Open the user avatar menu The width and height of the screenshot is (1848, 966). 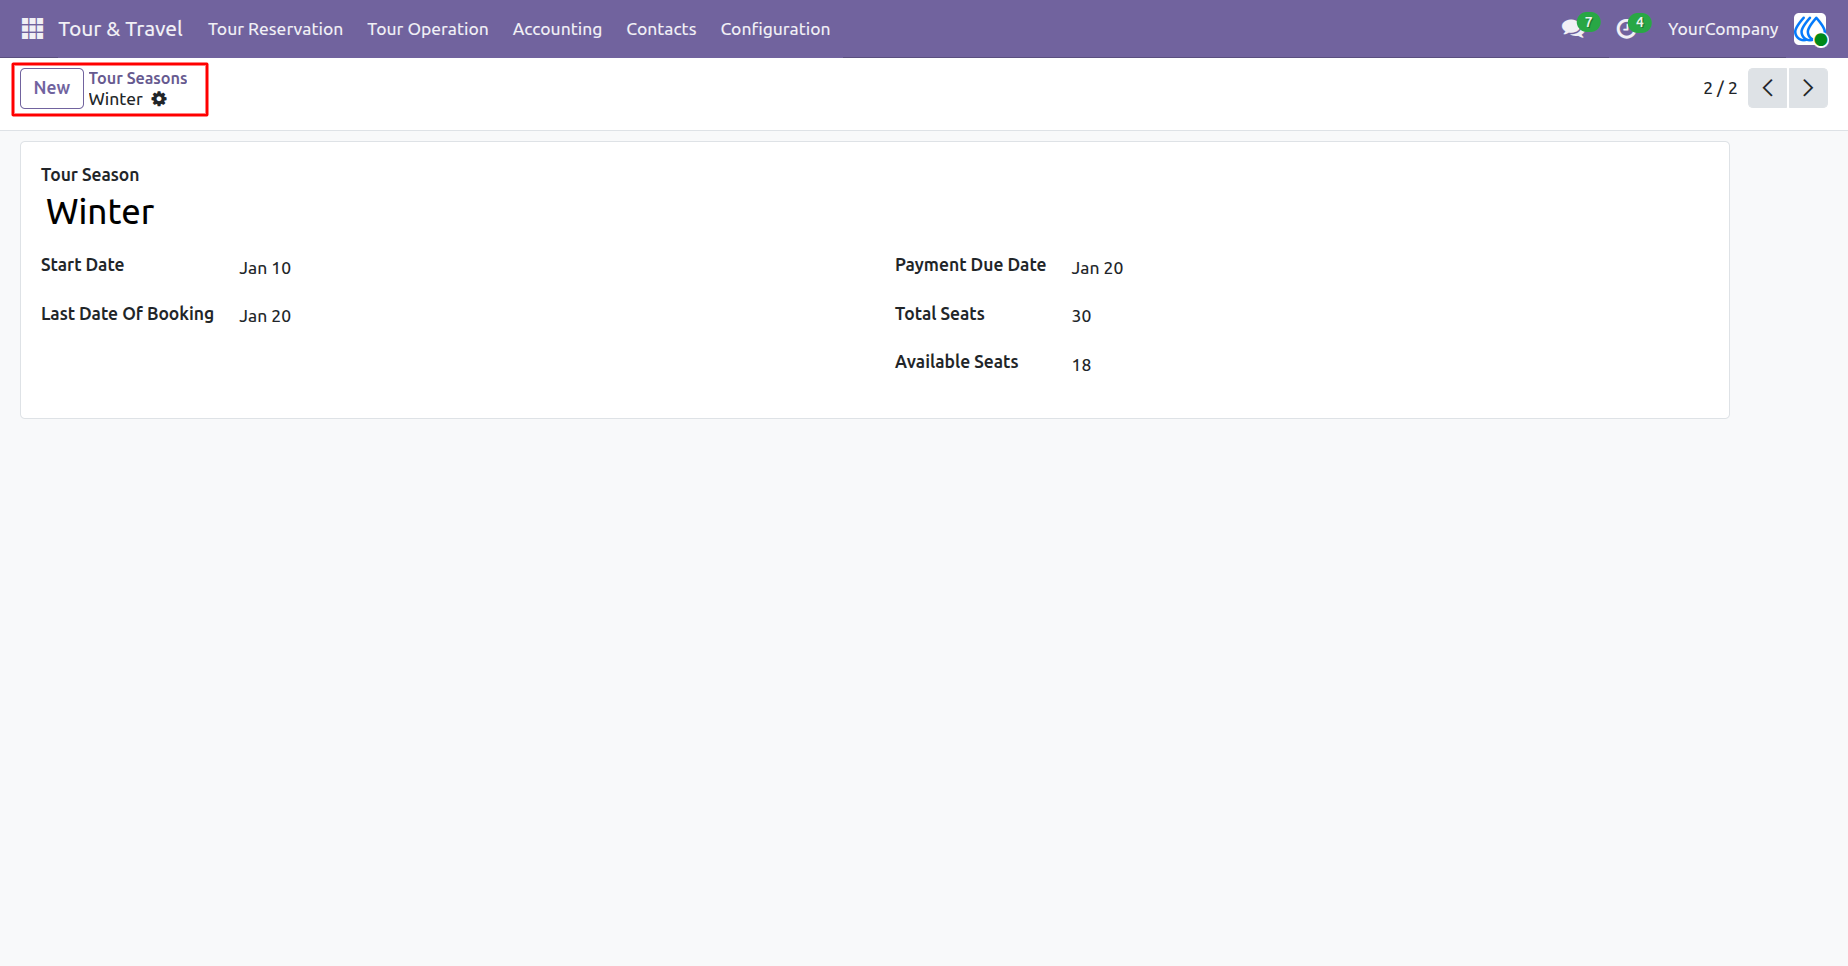pyautogui.click(x=1810, y=29)
